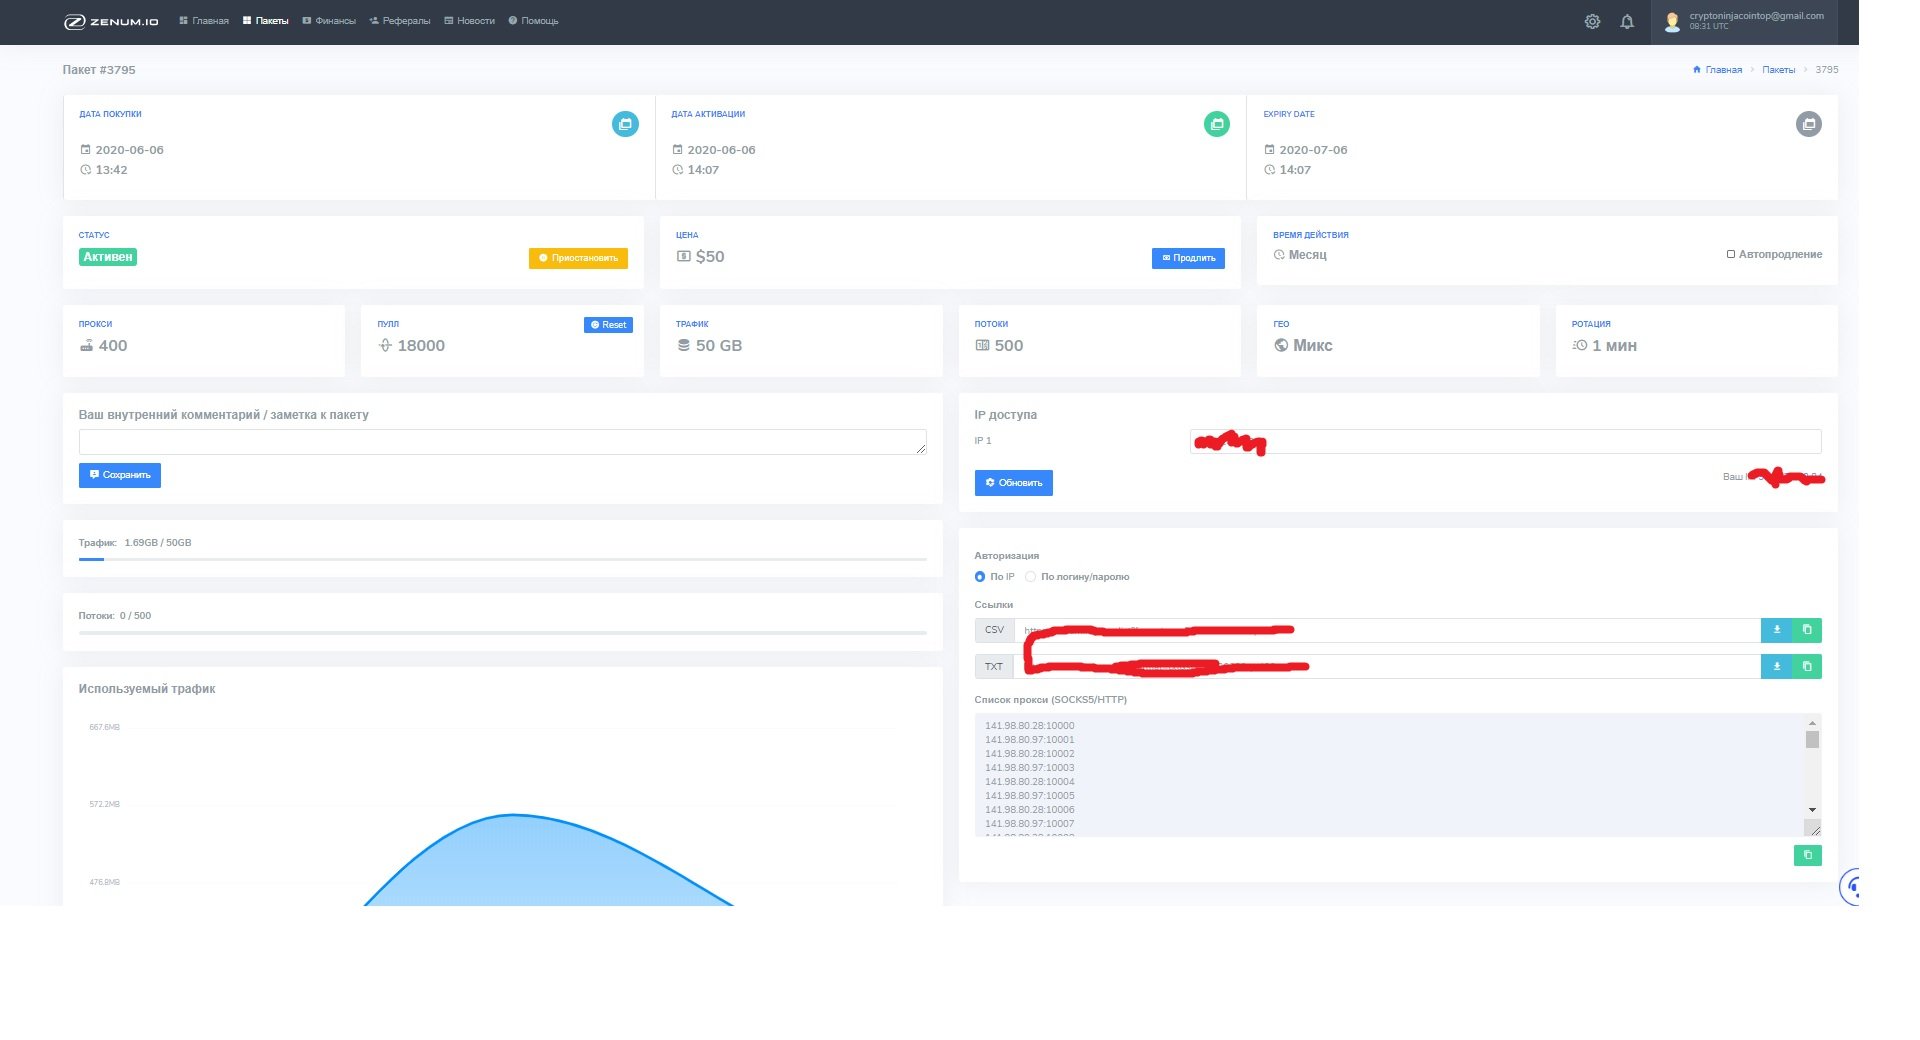The image size is (1920, 1040).
Task: Download the CSV proxy list
Action: (x=1776, y=630)
